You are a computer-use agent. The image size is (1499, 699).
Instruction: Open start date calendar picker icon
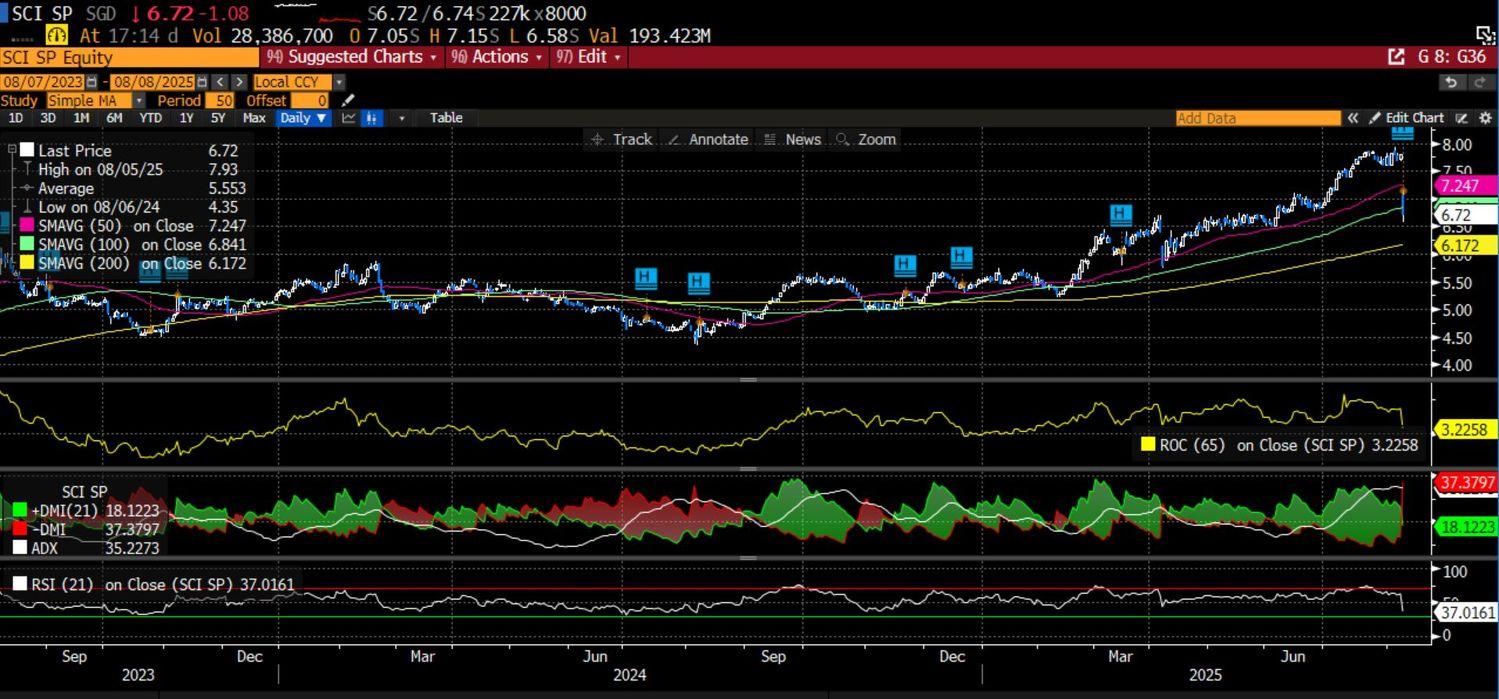coord(92,82)
